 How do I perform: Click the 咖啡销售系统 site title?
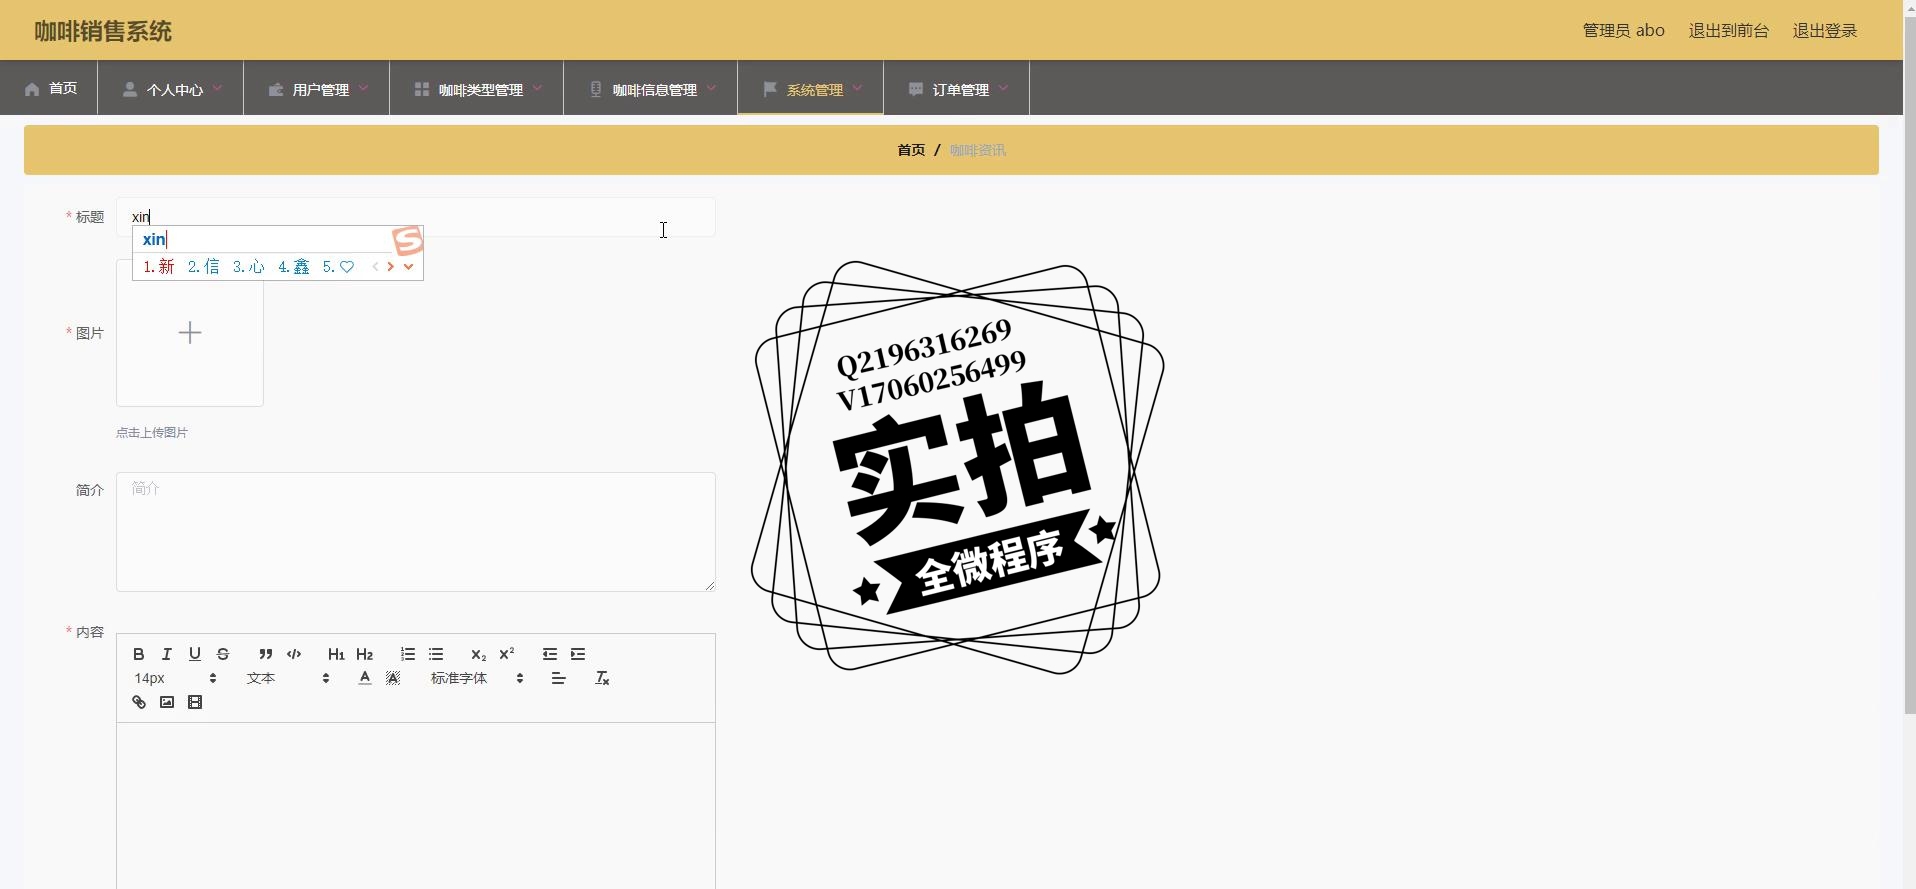[x=103, y=31]
